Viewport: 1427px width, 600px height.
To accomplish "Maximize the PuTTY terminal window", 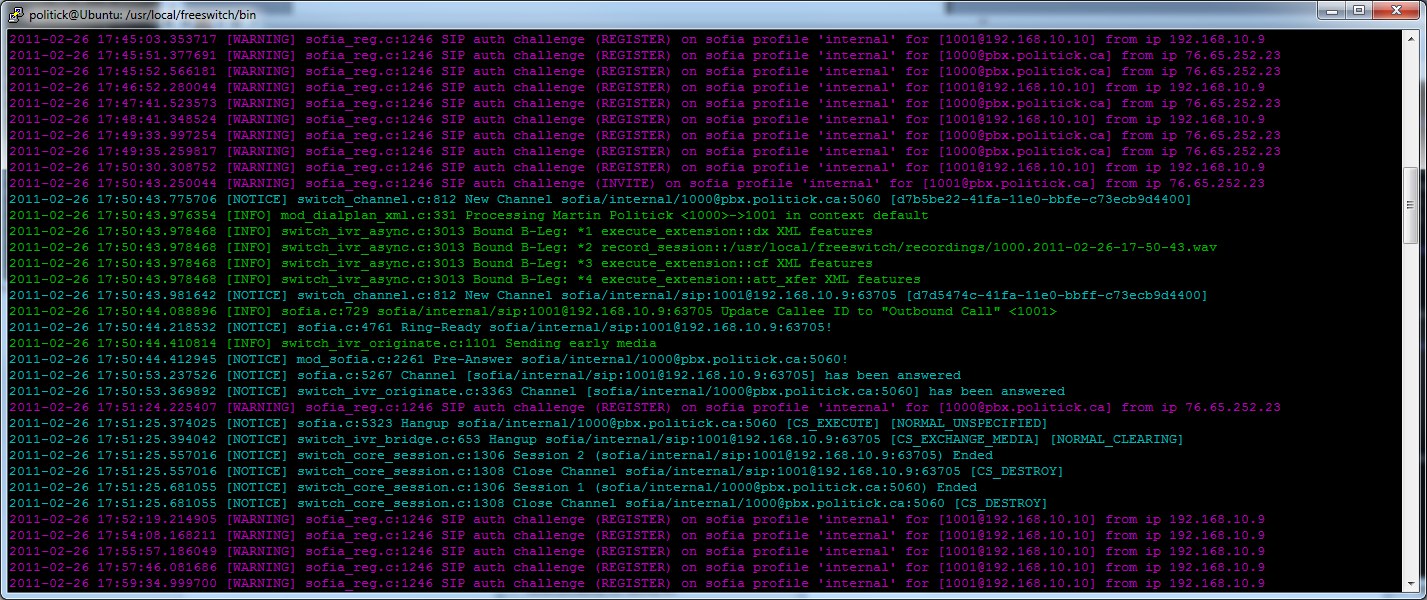I will point(1361,10).
